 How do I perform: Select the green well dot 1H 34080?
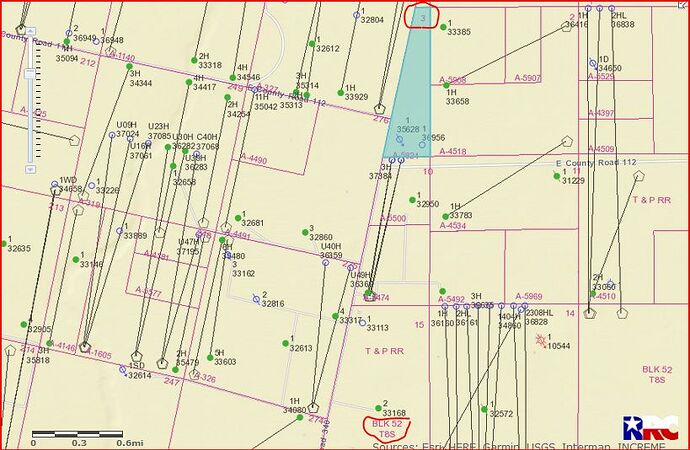(x=300, y=417)
